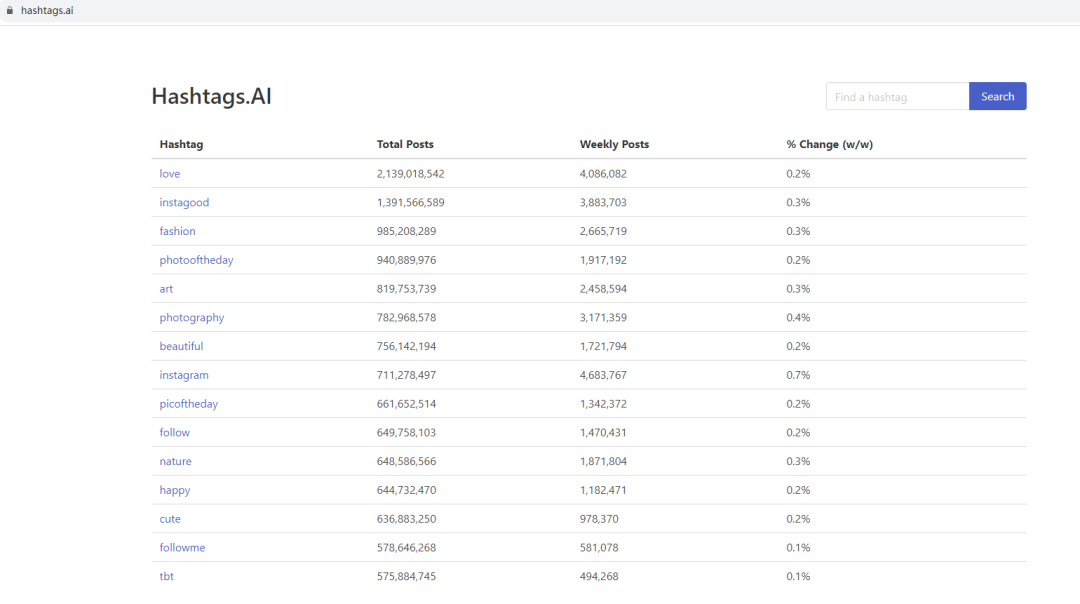Select the 'tbt' hashtag link

pyautogui.click(x=167, y=577)
